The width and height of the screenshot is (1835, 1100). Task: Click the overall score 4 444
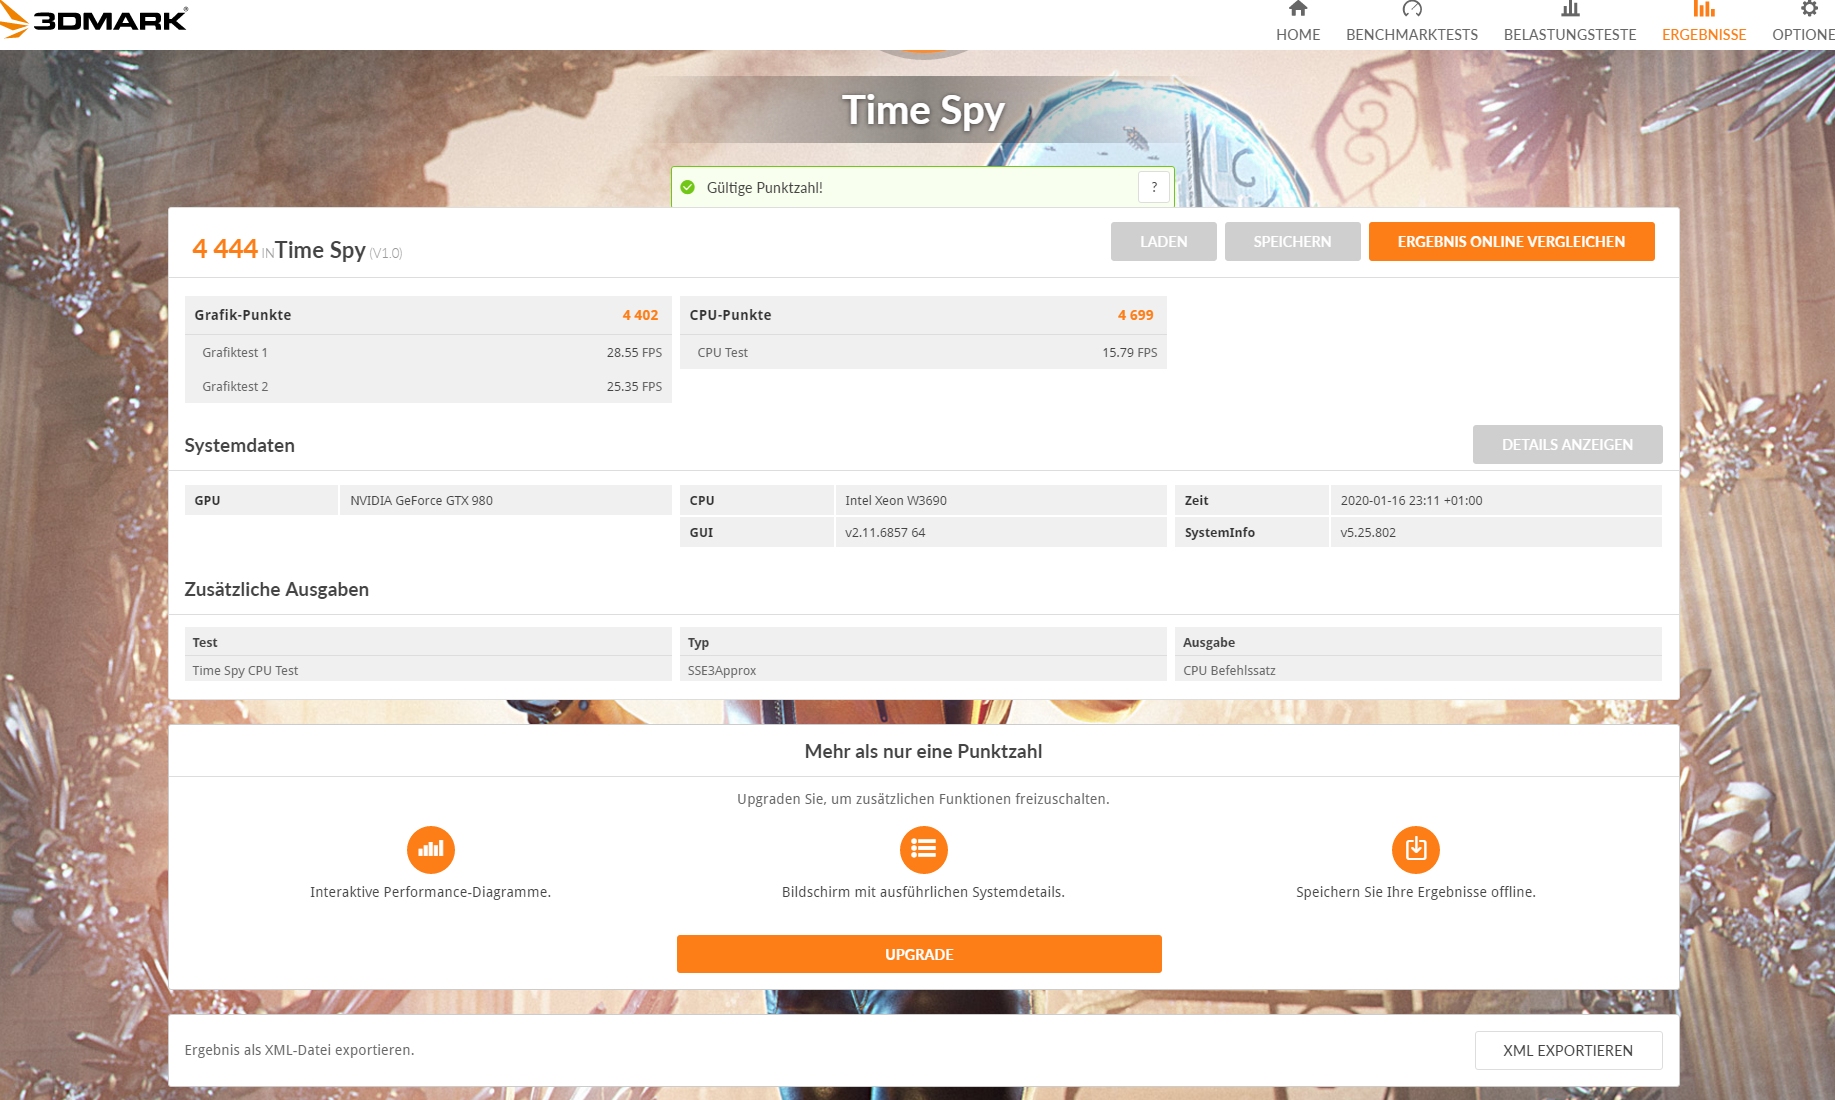225,248
